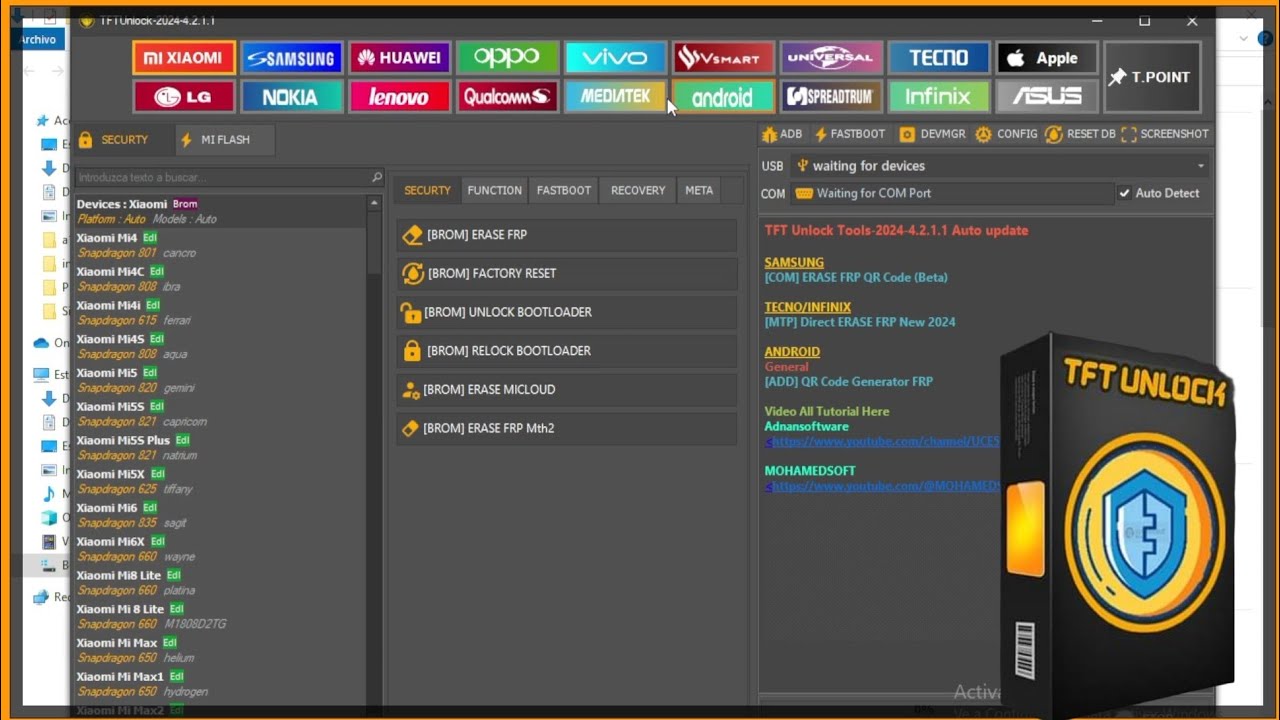This screenshot has width=1280, height=720.
Task: Click RESET DB in toolbar
Action: [x=1080, y=134]
